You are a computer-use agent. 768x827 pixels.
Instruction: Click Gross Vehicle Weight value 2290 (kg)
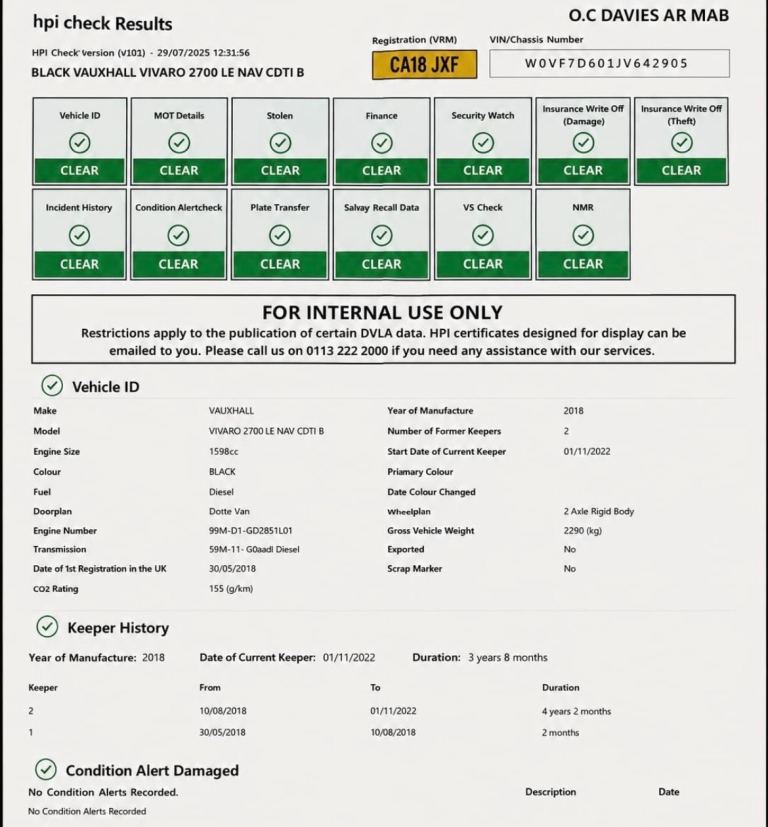tap(582, 531)
